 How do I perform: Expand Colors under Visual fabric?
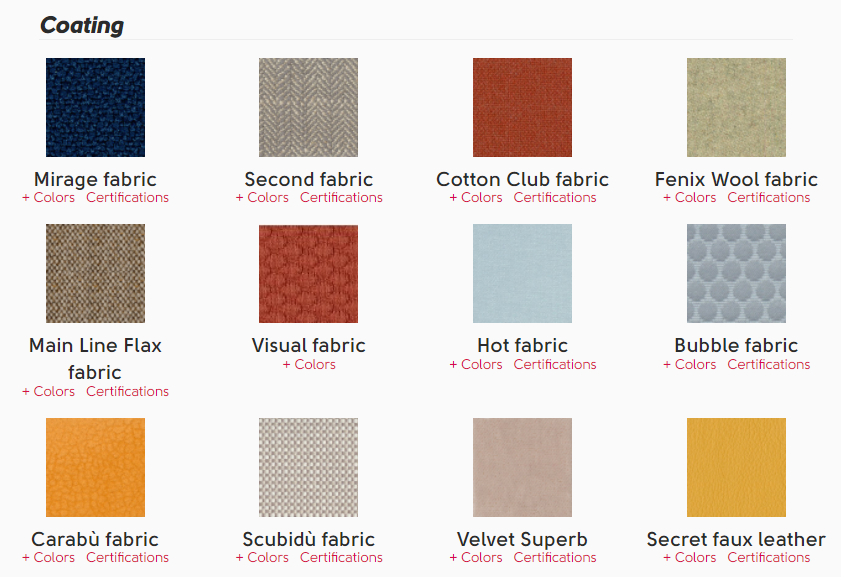[309, 364]
